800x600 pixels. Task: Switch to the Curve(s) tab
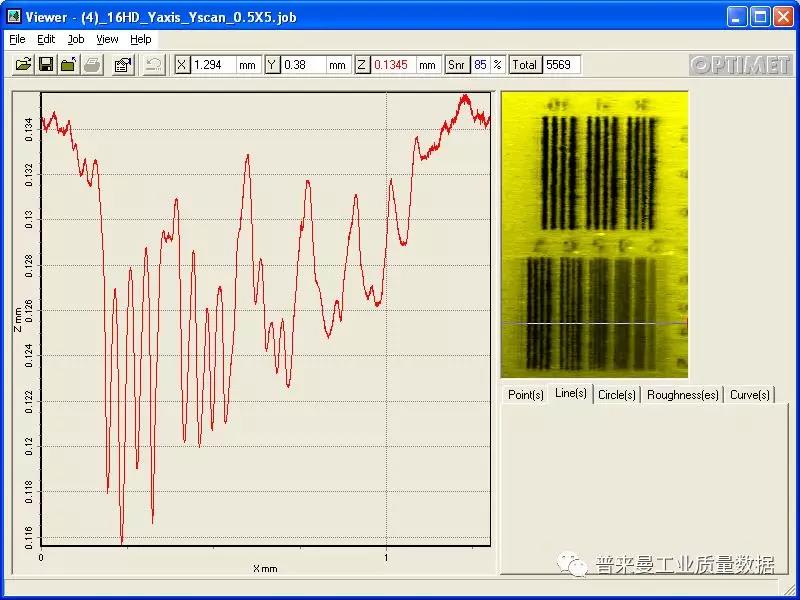(x=749, y=394)
